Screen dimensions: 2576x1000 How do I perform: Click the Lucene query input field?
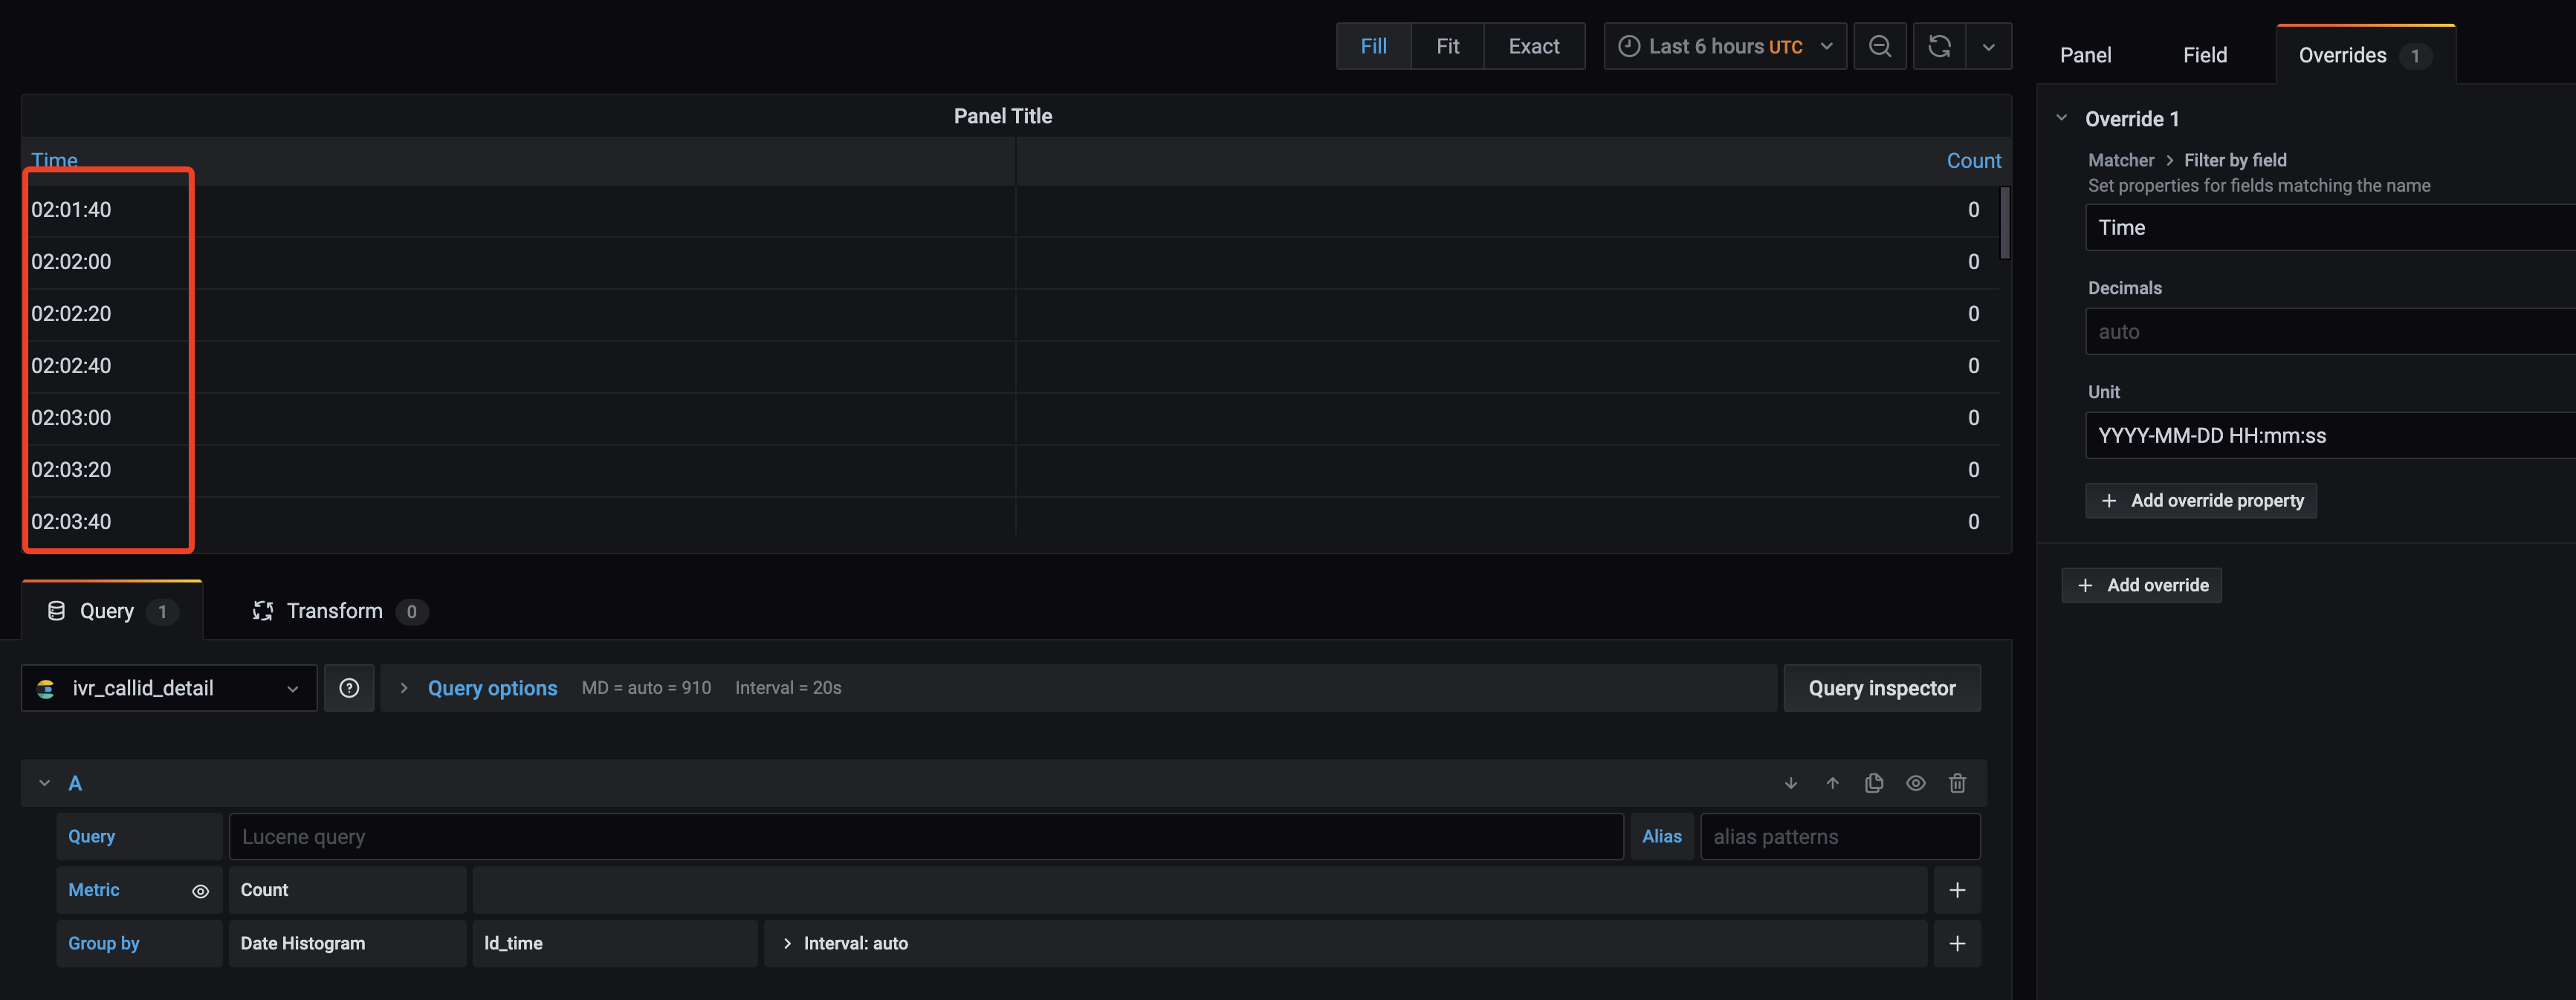pyautogui.click(x=900, y=836)
